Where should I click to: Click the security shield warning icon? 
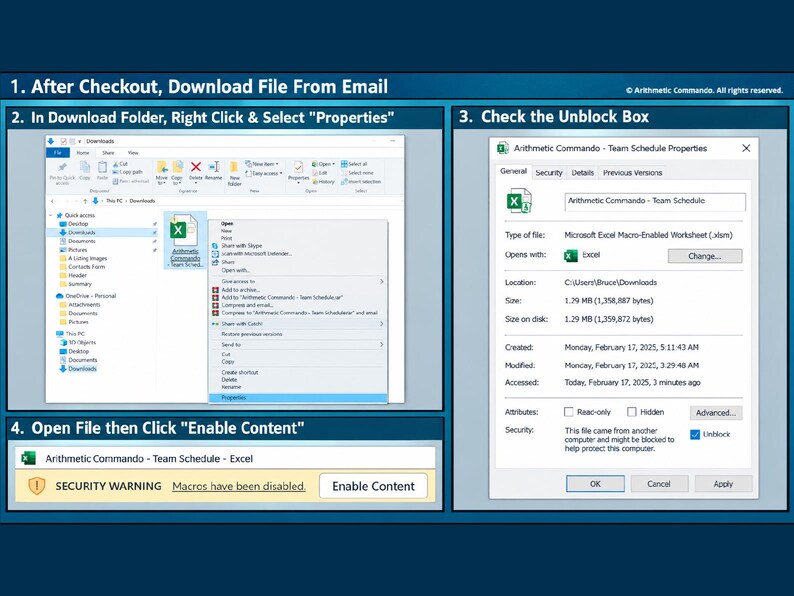[x=36, y=486]
